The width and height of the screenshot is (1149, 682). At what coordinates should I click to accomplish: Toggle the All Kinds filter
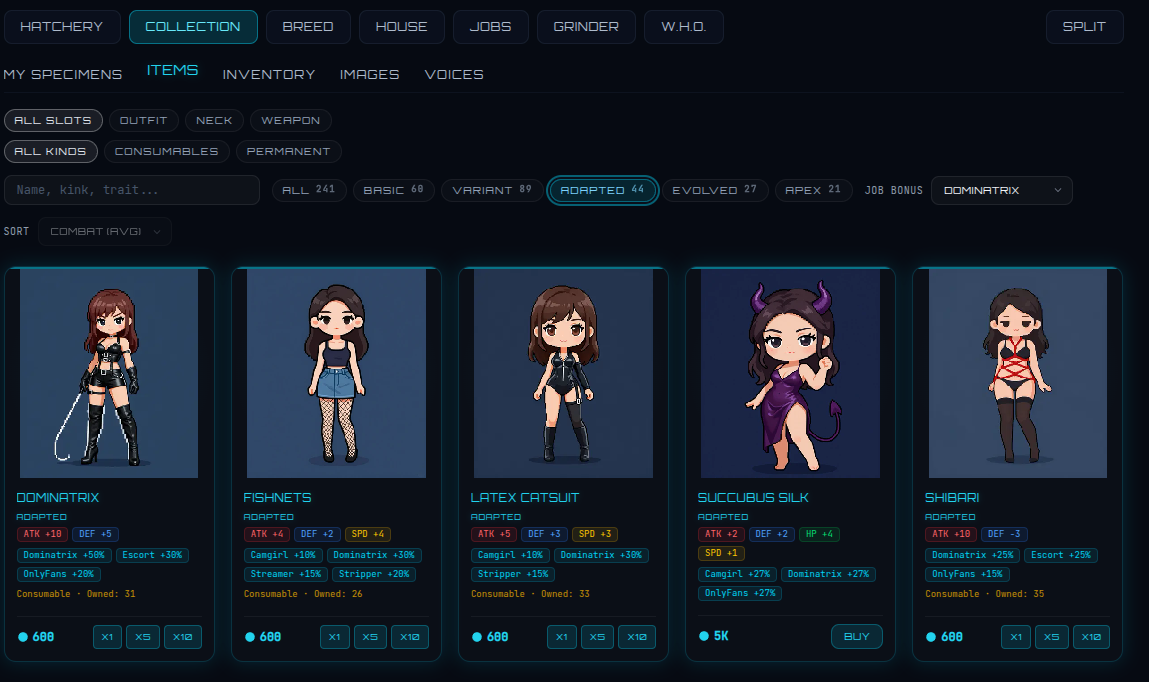point(51,151)
